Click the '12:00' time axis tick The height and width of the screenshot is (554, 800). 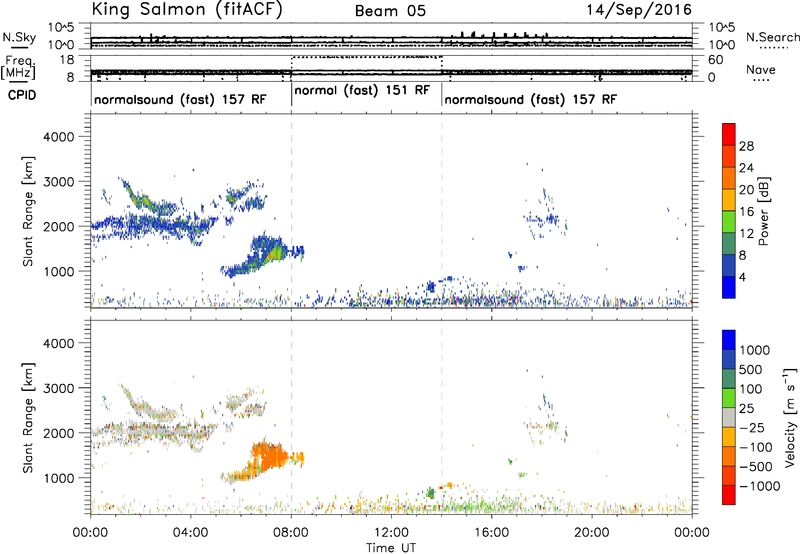point(391,533)
